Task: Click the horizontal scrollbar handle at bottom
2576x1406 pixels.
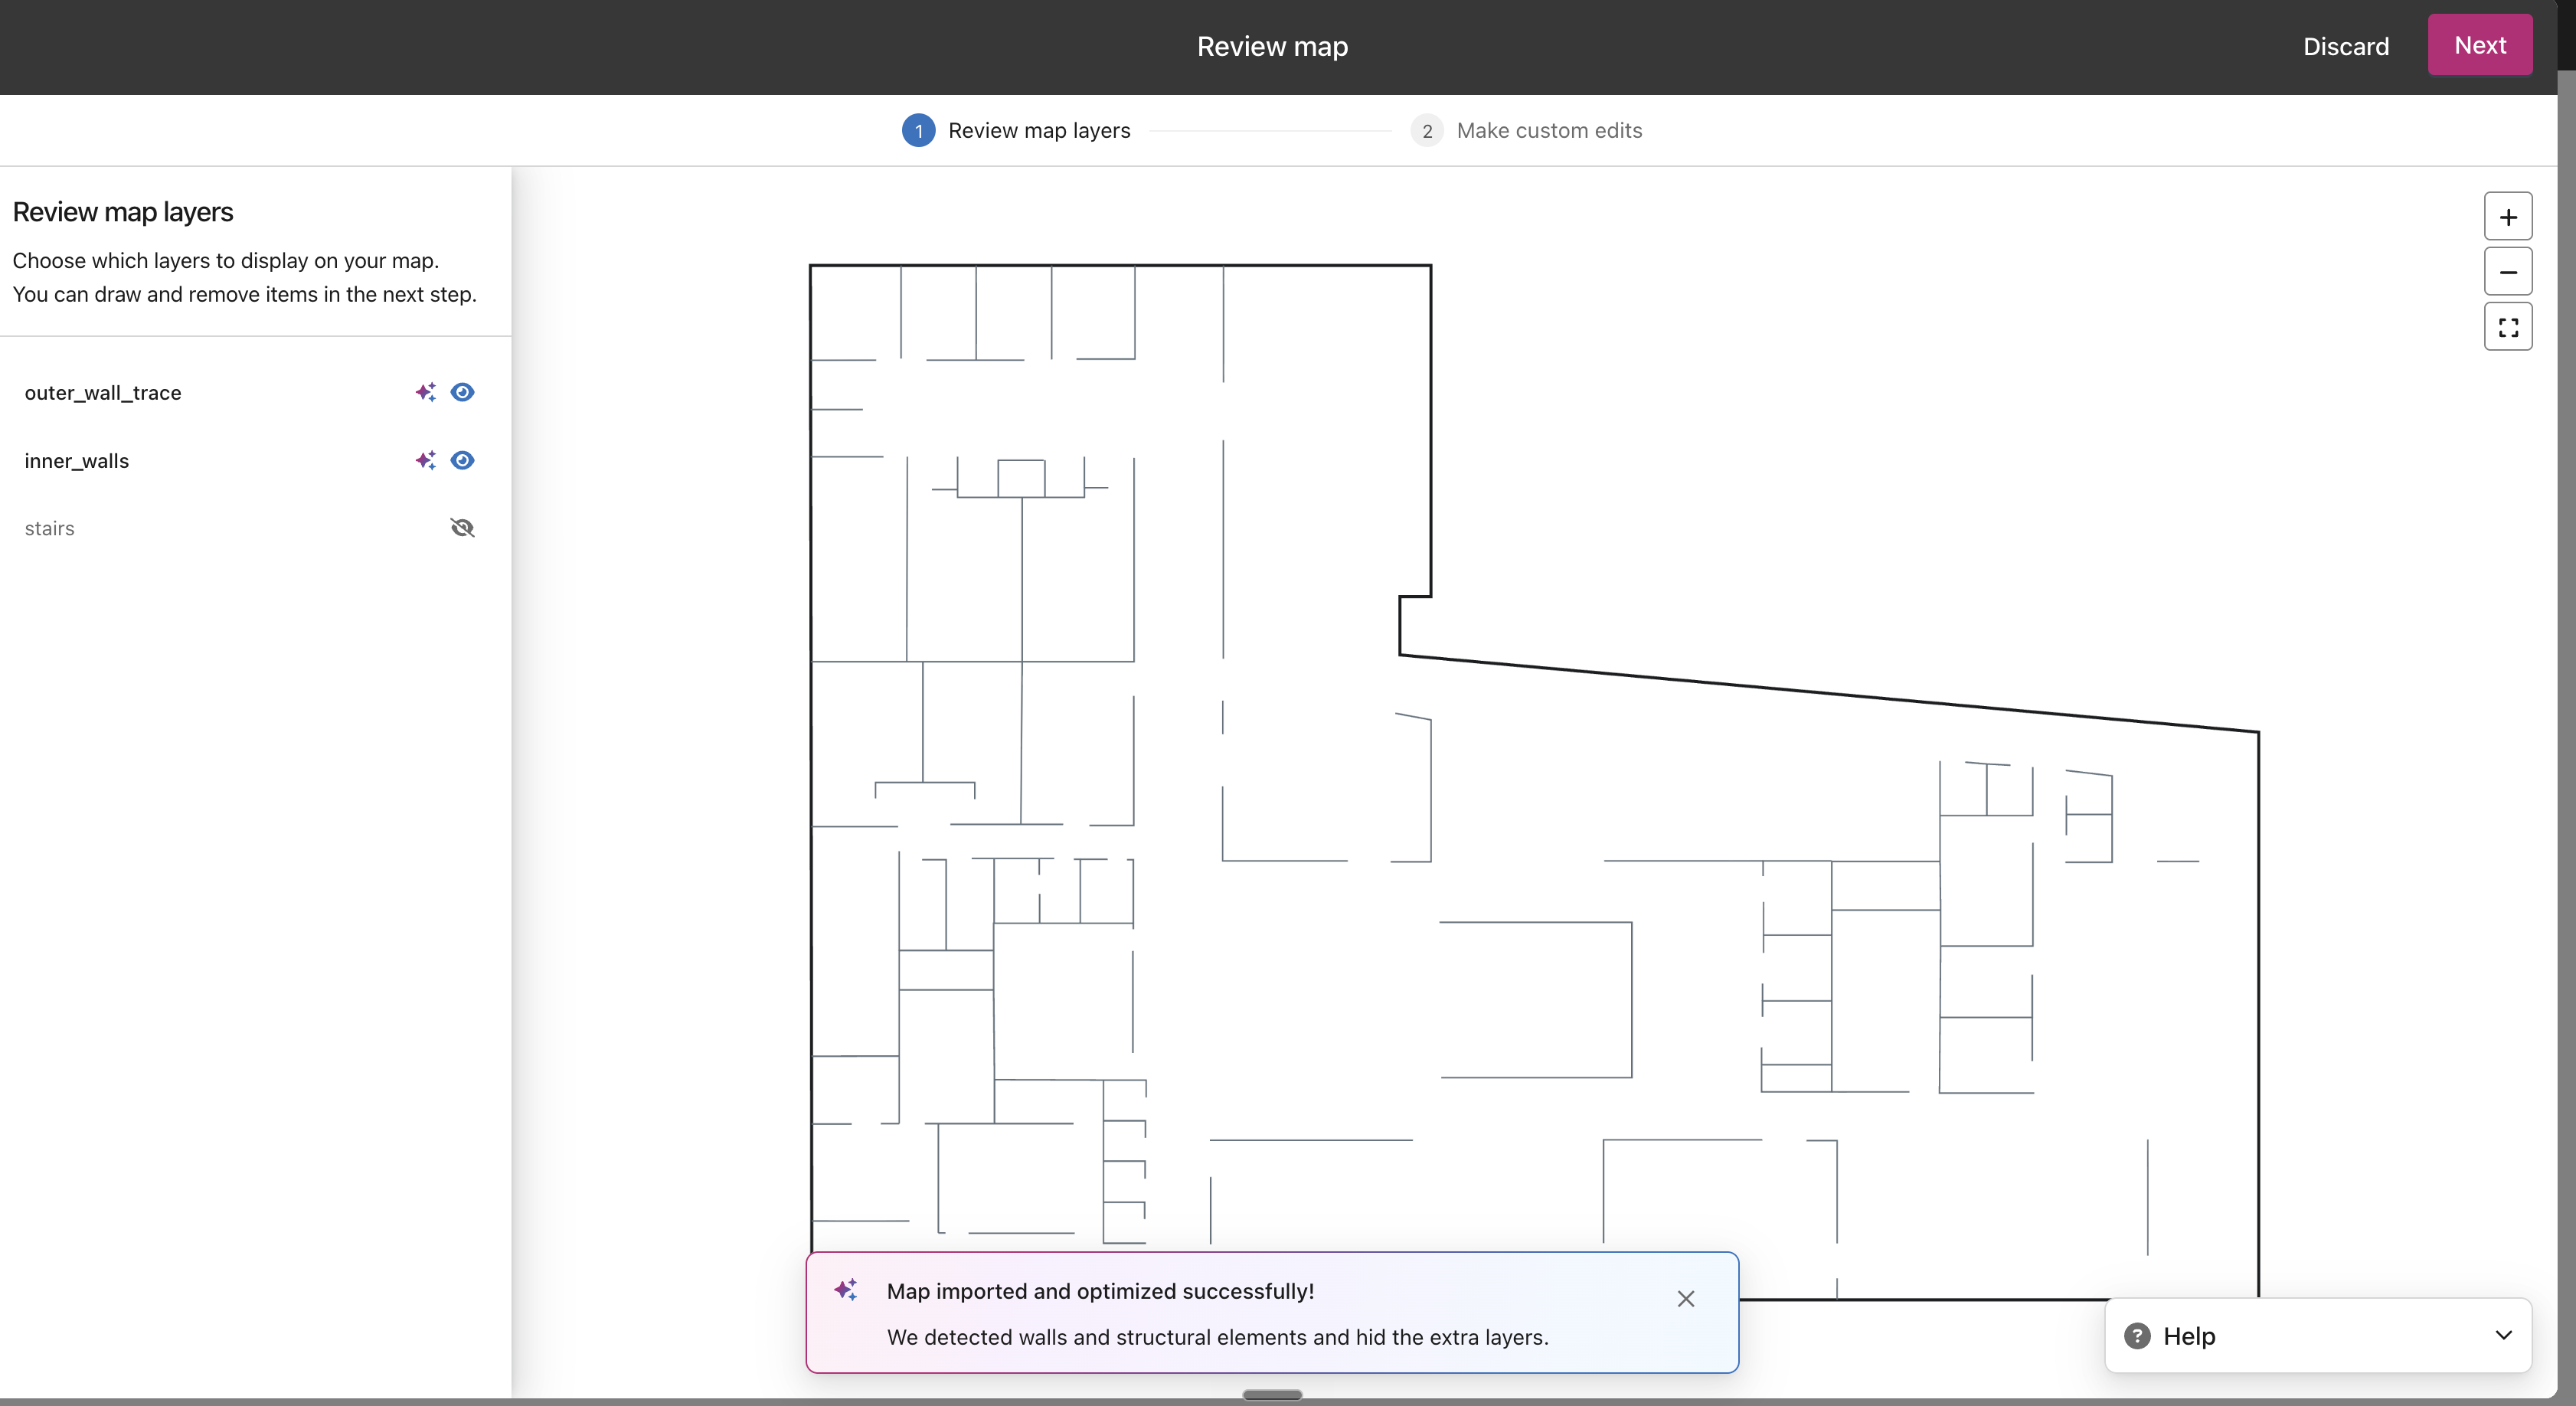Action: point(1272,1395)
